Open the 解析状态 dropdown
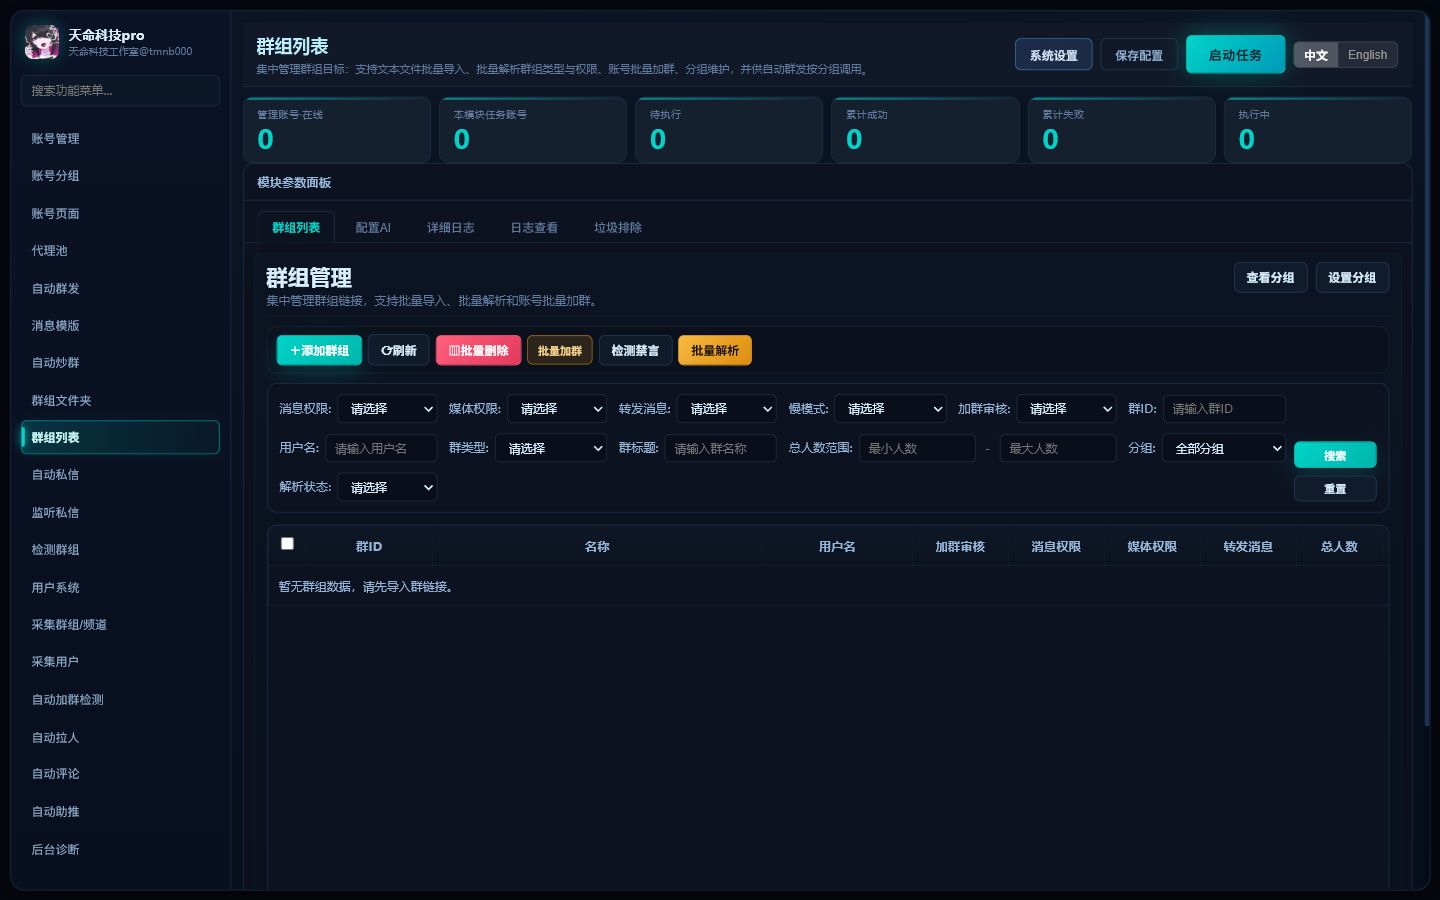 coord(387,487)
